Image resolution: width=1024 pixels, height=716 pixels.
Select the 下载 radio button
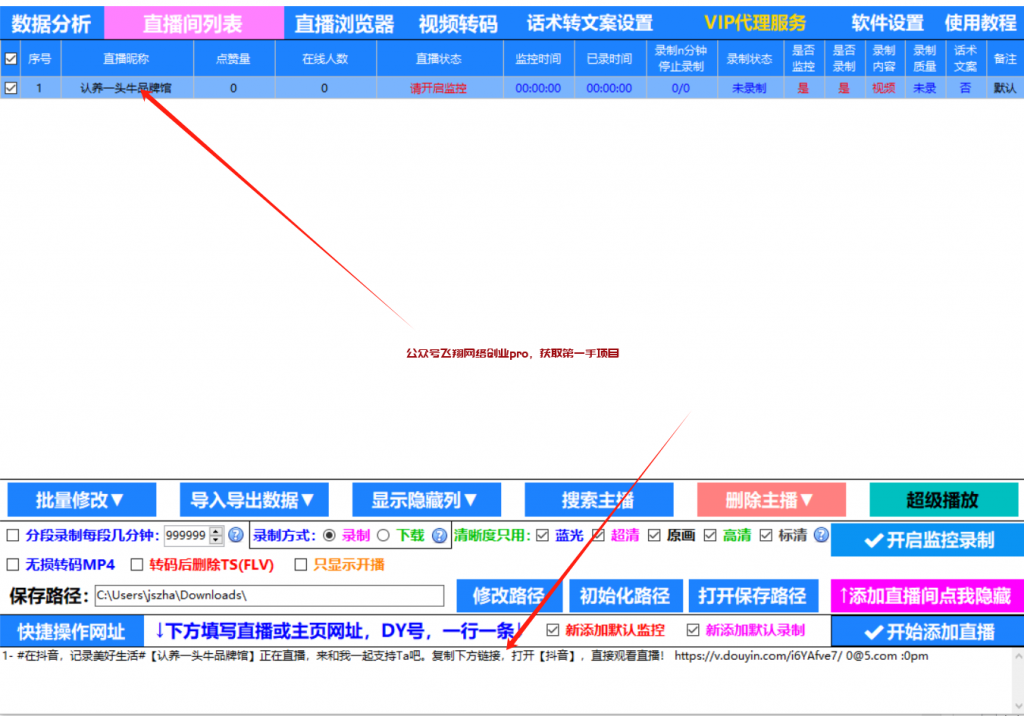pyautogui.click(x=383, y=535)
